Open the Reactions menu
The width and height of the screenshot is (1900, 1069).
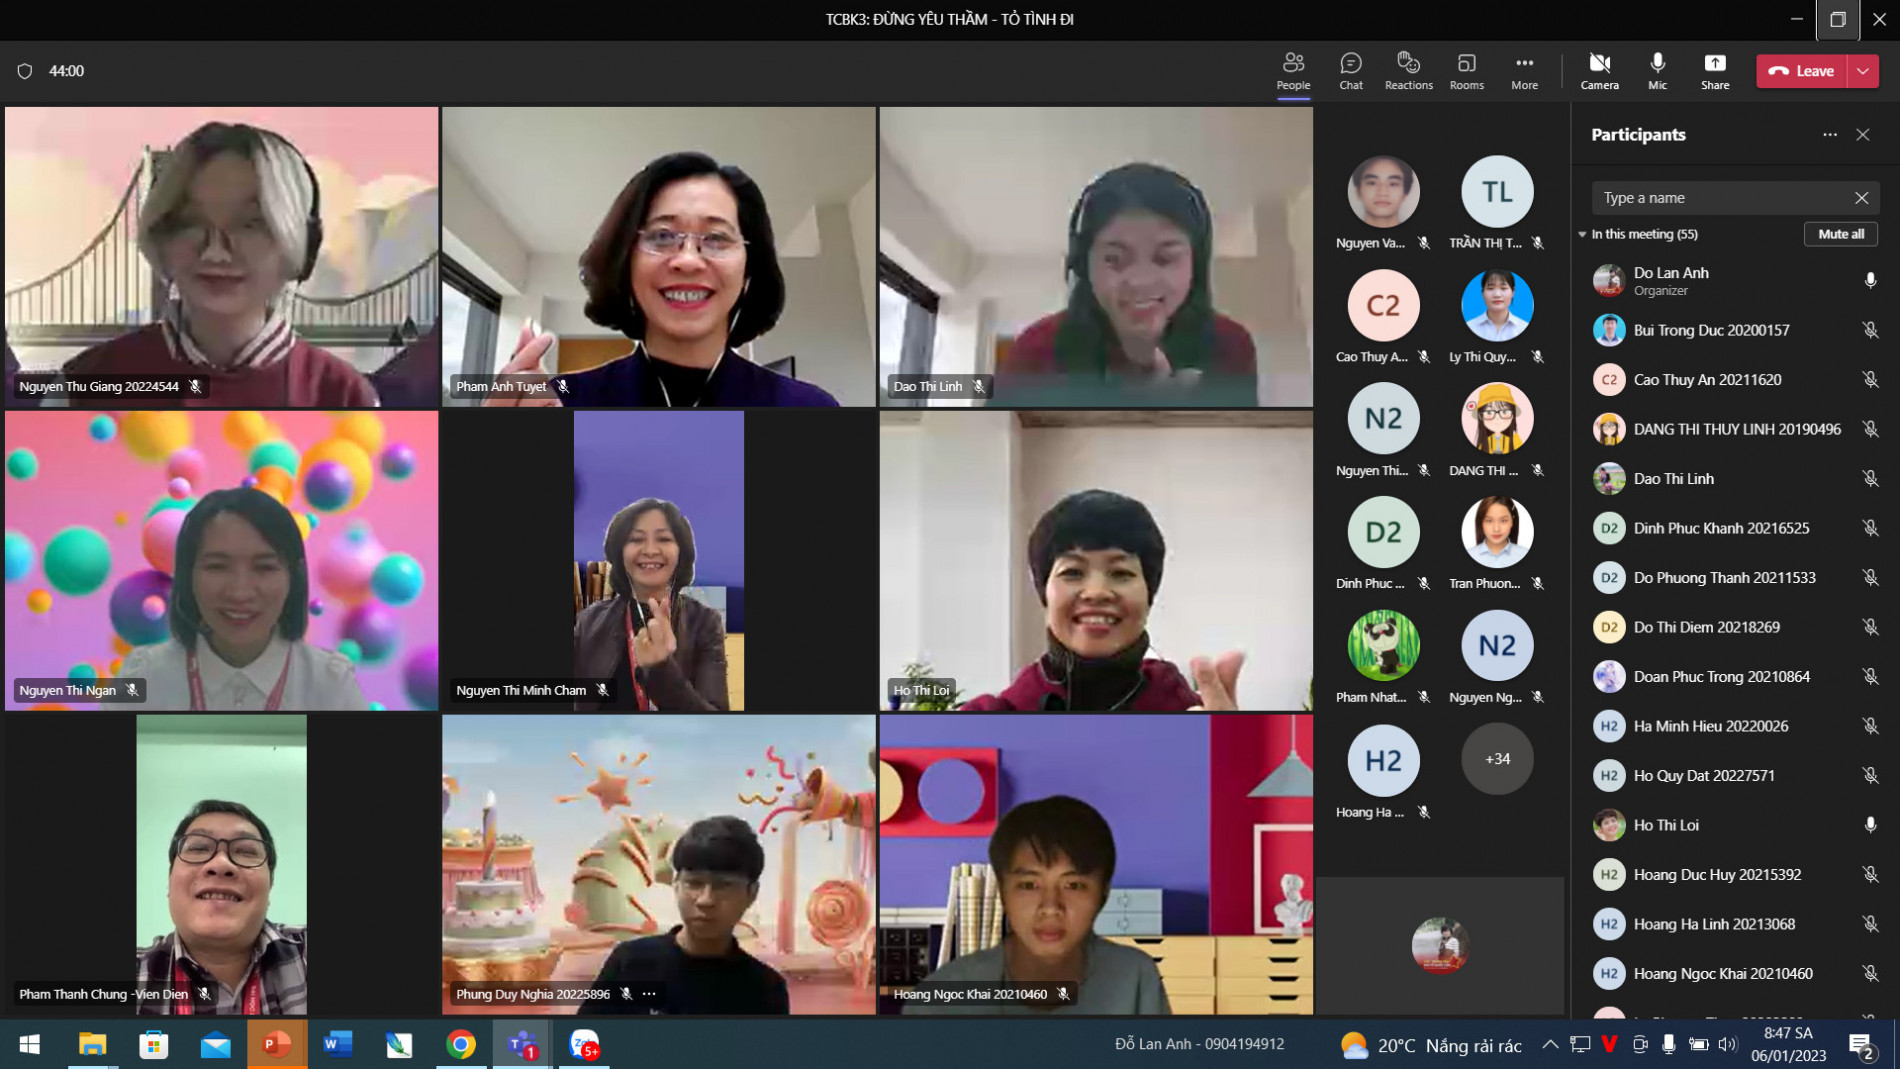click(1408, 71)
